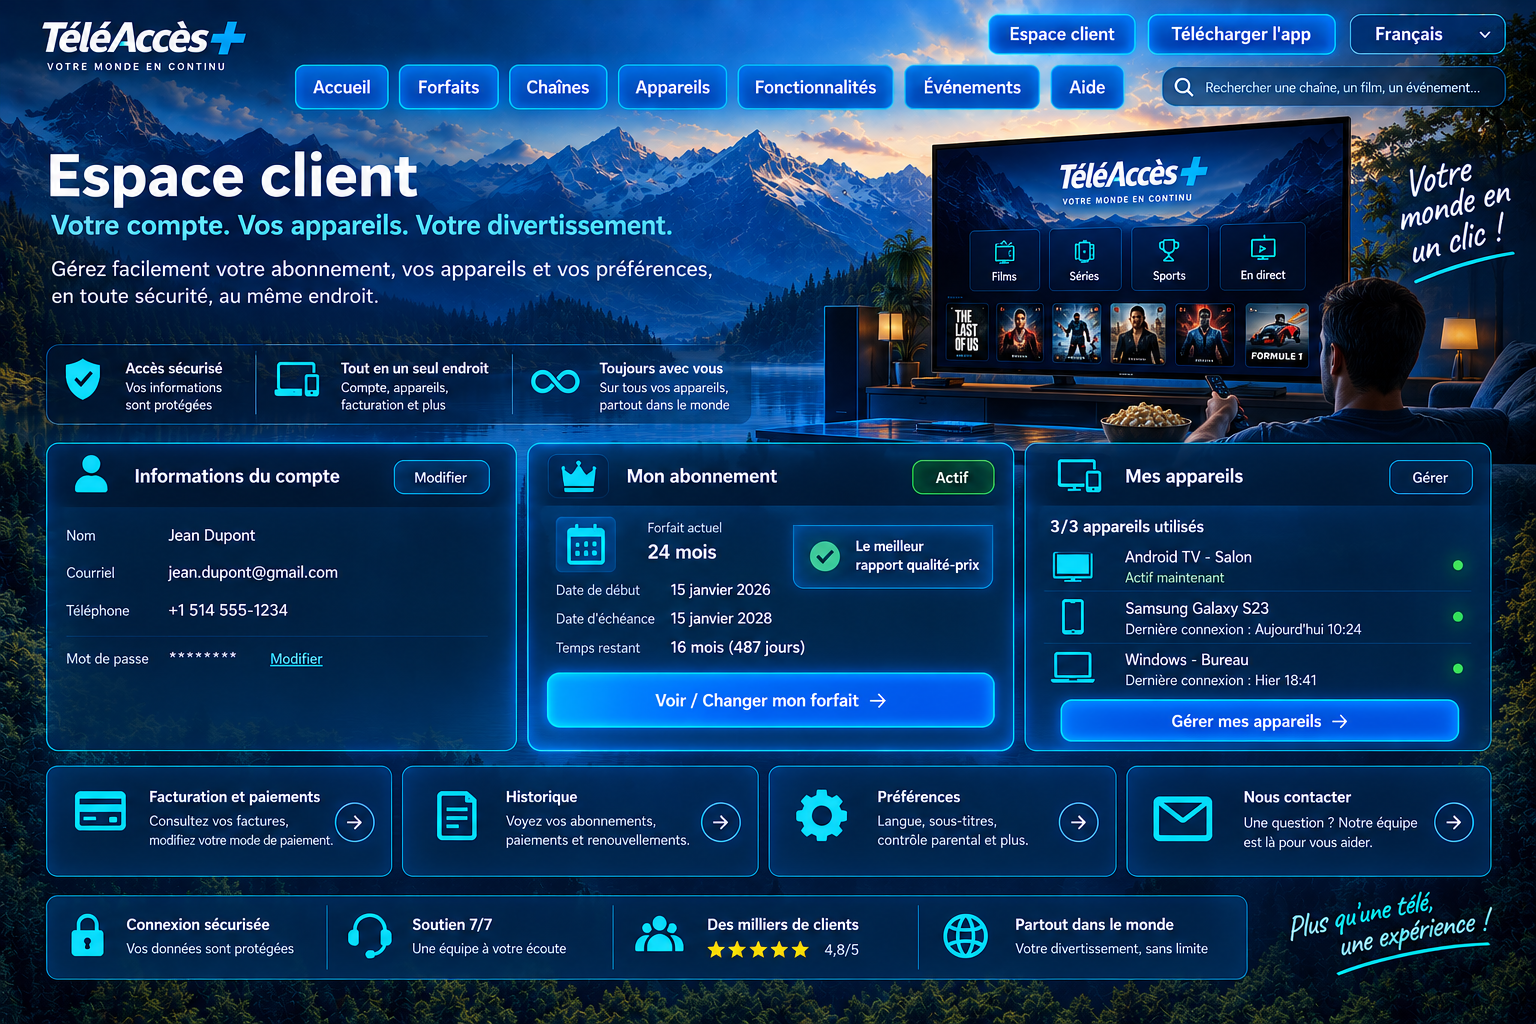Viewport: 1536px width, 1024px height.
Task: Click the headset icon for Soutien 7/7
Action: pyautogui.click(x=369, y=936)
